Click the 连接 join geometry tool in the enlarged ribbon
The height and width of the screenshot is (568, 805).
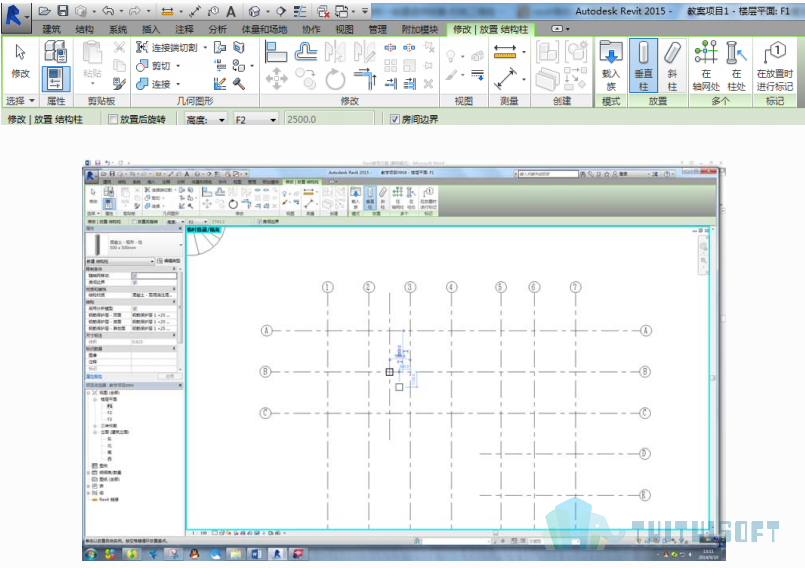(x=154, y=84)
